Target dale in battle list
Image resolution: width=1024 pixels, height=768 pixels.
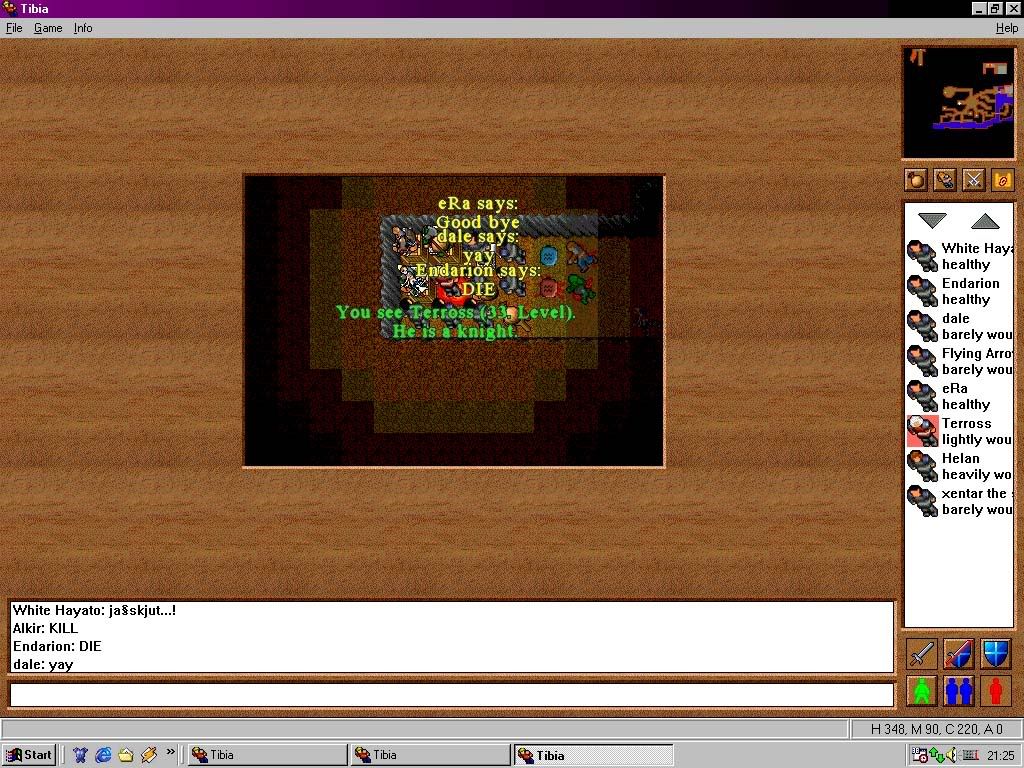[x=959, y=326]
